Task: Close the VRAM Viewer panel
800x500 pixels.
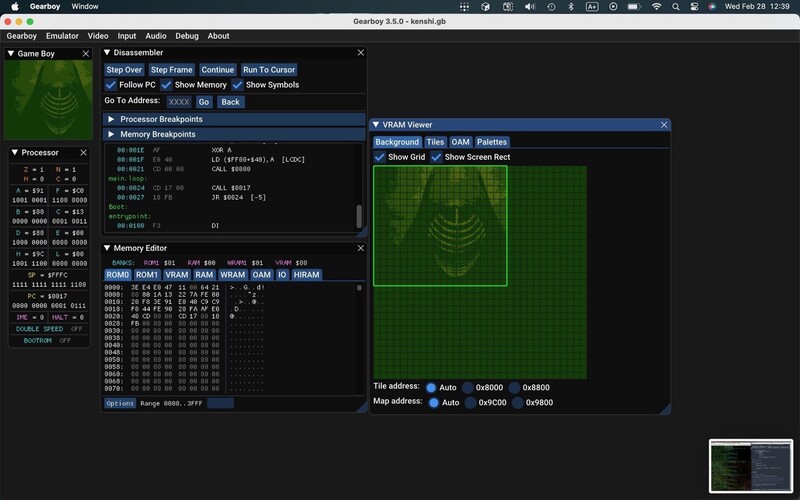Action: [664, 124]
